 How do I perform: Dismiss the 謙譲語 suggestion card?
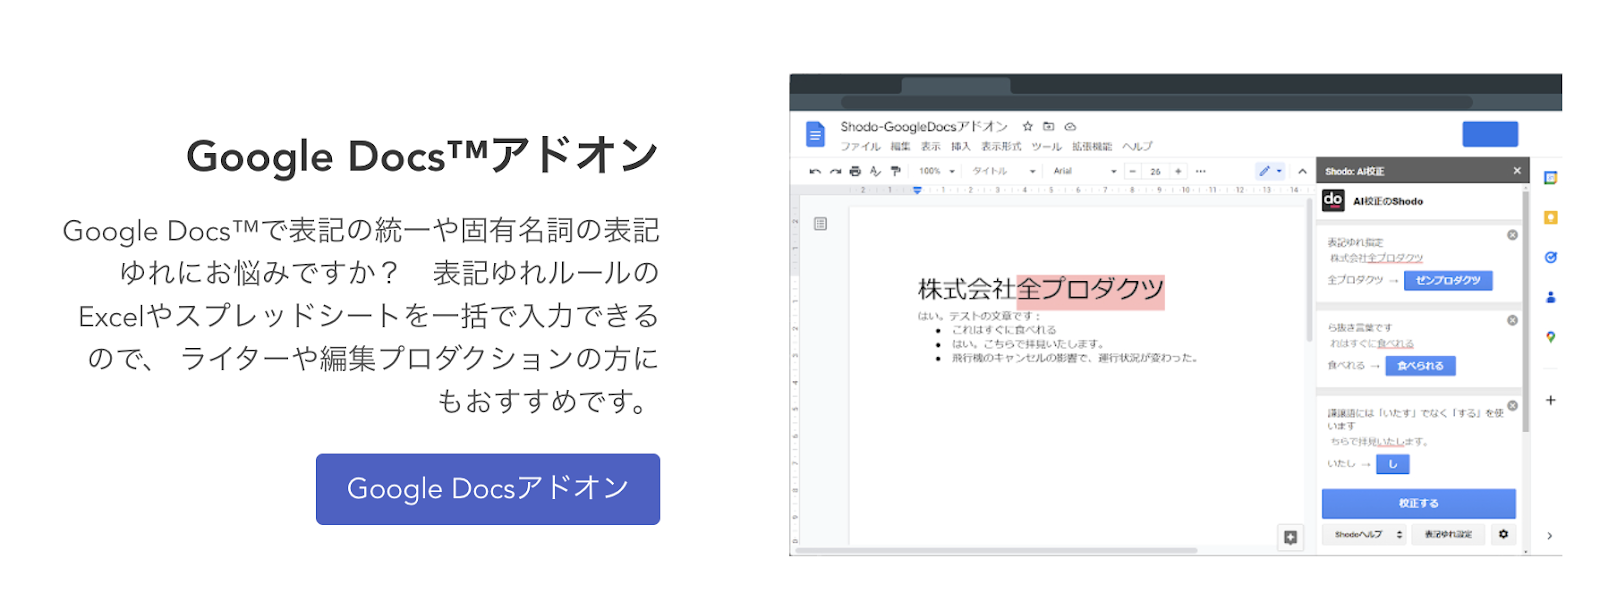click(x=1512, y=405)
